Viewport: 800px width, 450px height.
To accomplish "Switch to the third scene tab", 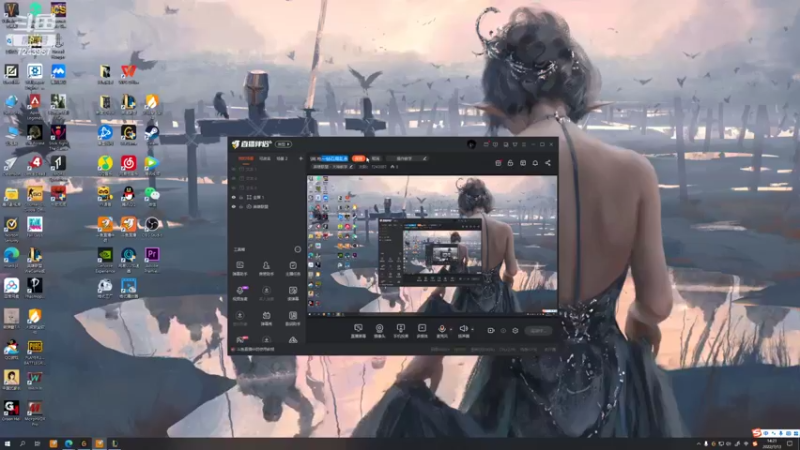I will click(282, 159).
